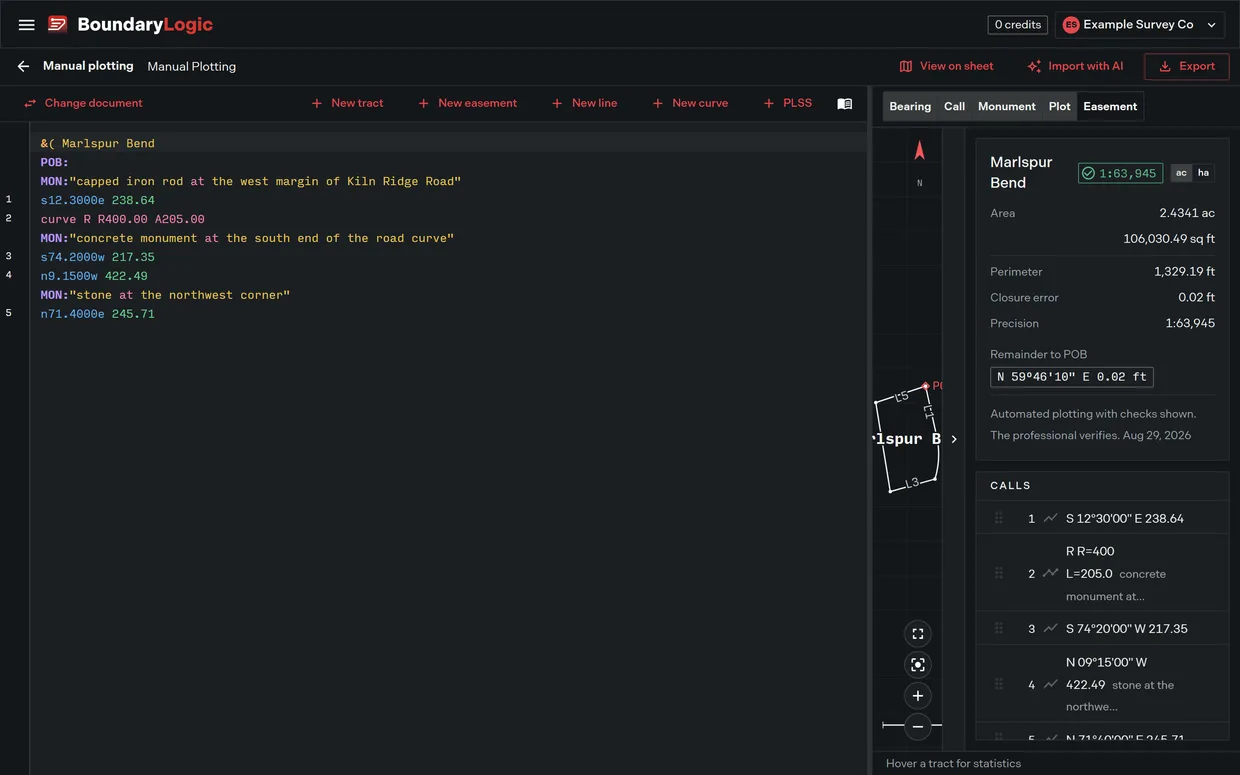Click the 1:63,945 precision badge
Viewport: 1240px width, 775px height.
click(1120, 173)
